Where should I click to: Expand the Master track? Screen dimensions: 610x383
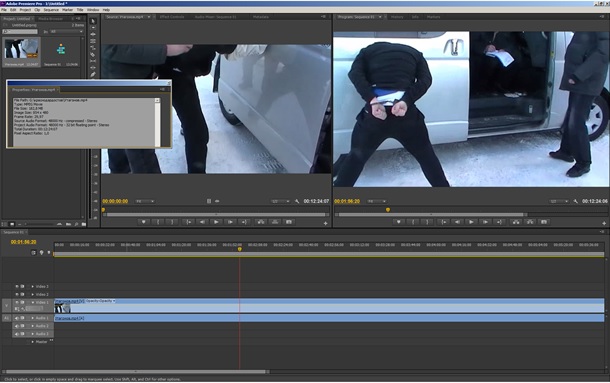[33, 342]
